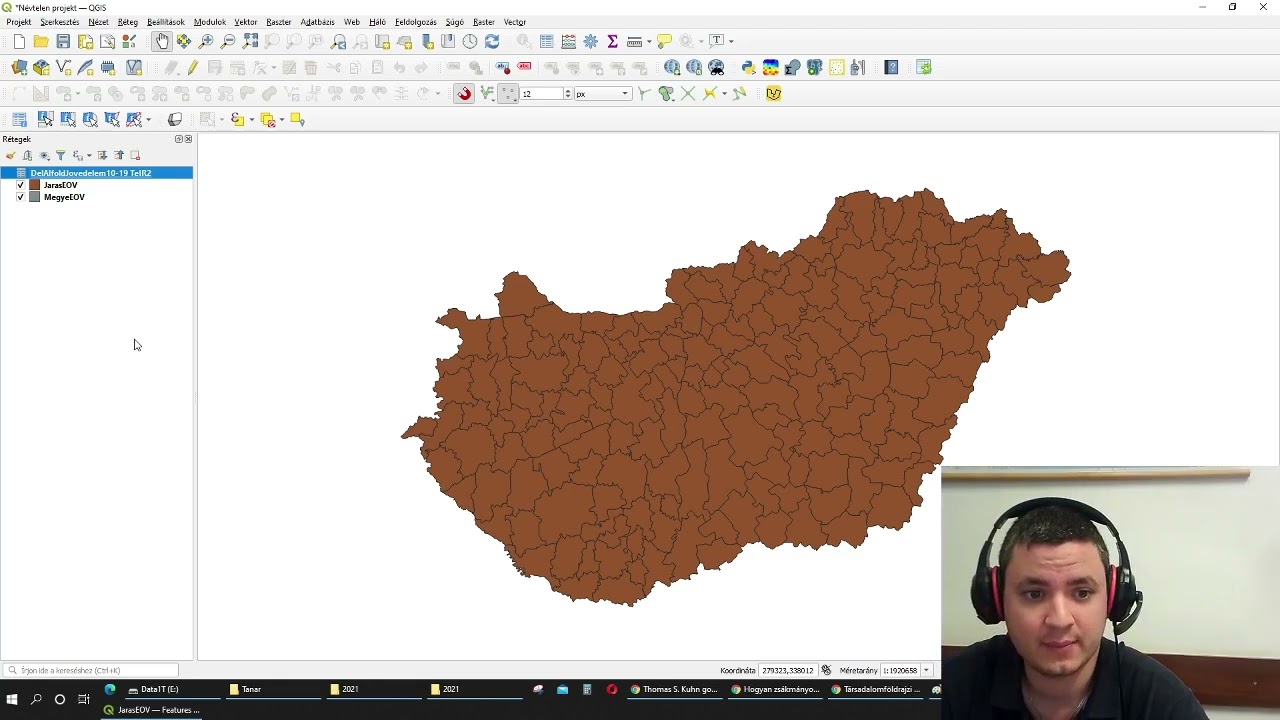This screenshot has width=1280, height=720.
Task: Open the Windows Start menu
Action: click(x=12, y=699)
